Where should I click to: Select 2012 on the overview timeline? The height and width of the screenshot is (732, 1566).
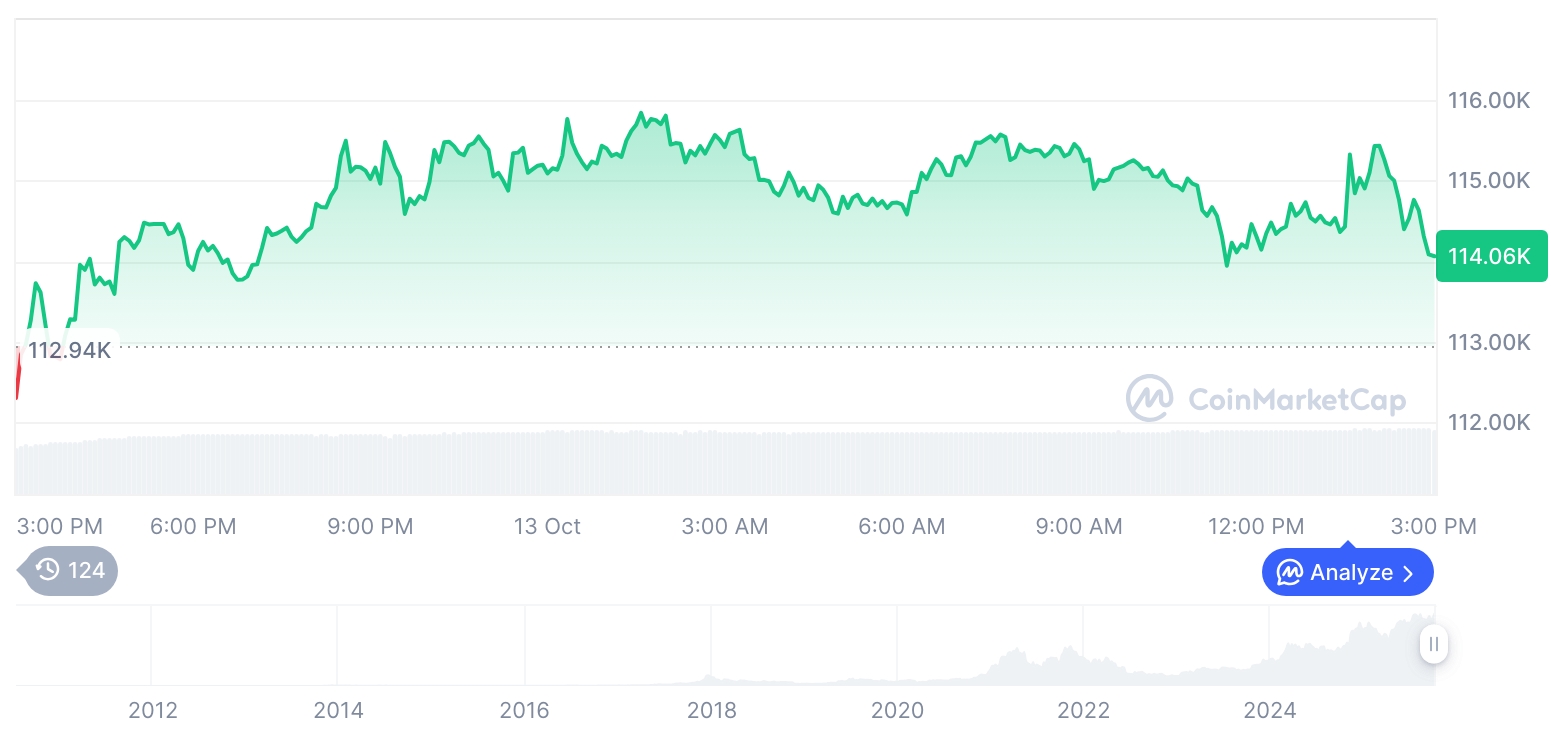[153, 711]
